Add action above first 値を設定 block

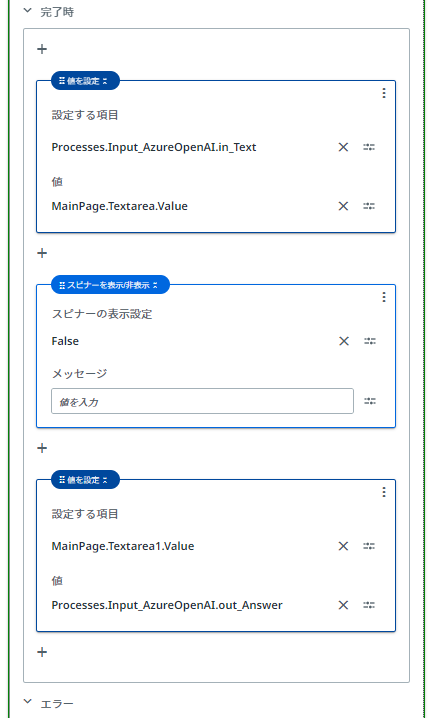tap(42, 49)
